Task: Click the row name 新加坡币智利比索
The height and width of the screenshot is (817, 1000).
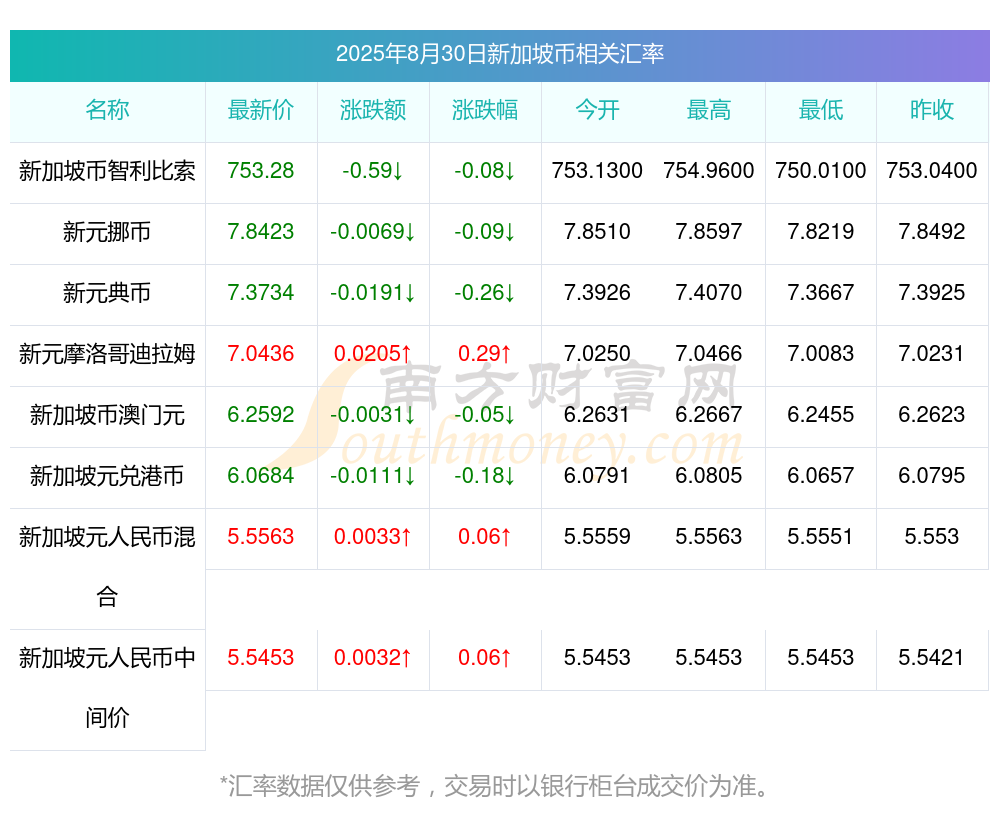Action: (107, 171)
